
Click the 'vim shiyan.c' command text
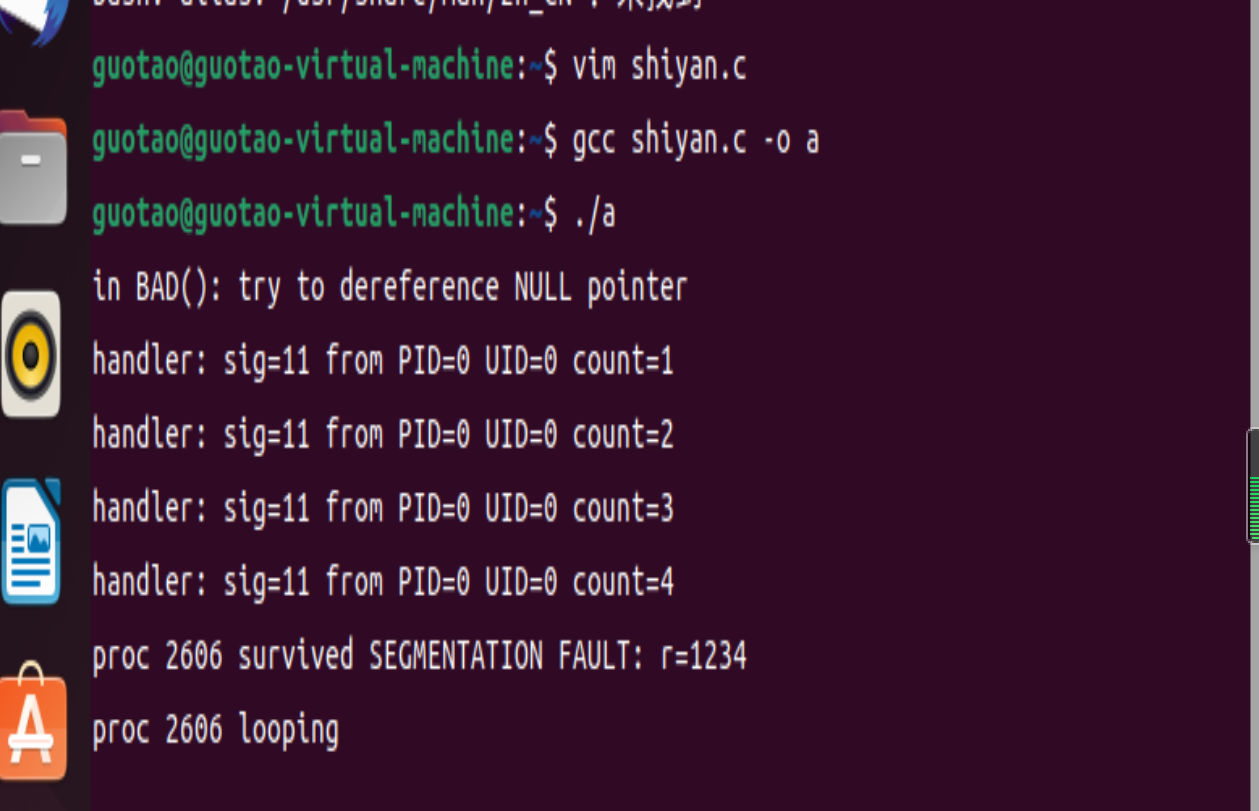[659, 67]
